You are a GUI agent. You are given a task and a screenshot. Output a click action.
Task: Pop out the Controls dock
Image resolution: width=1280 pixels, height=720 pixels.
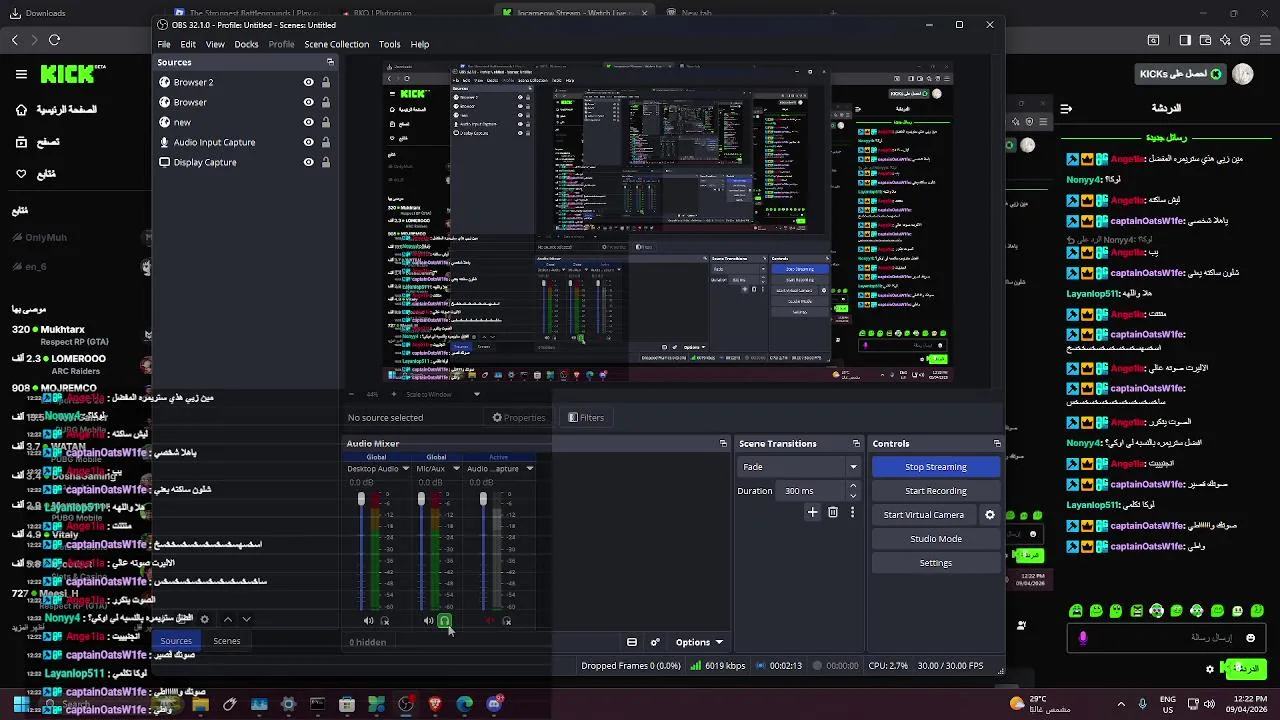coord(997,443)
